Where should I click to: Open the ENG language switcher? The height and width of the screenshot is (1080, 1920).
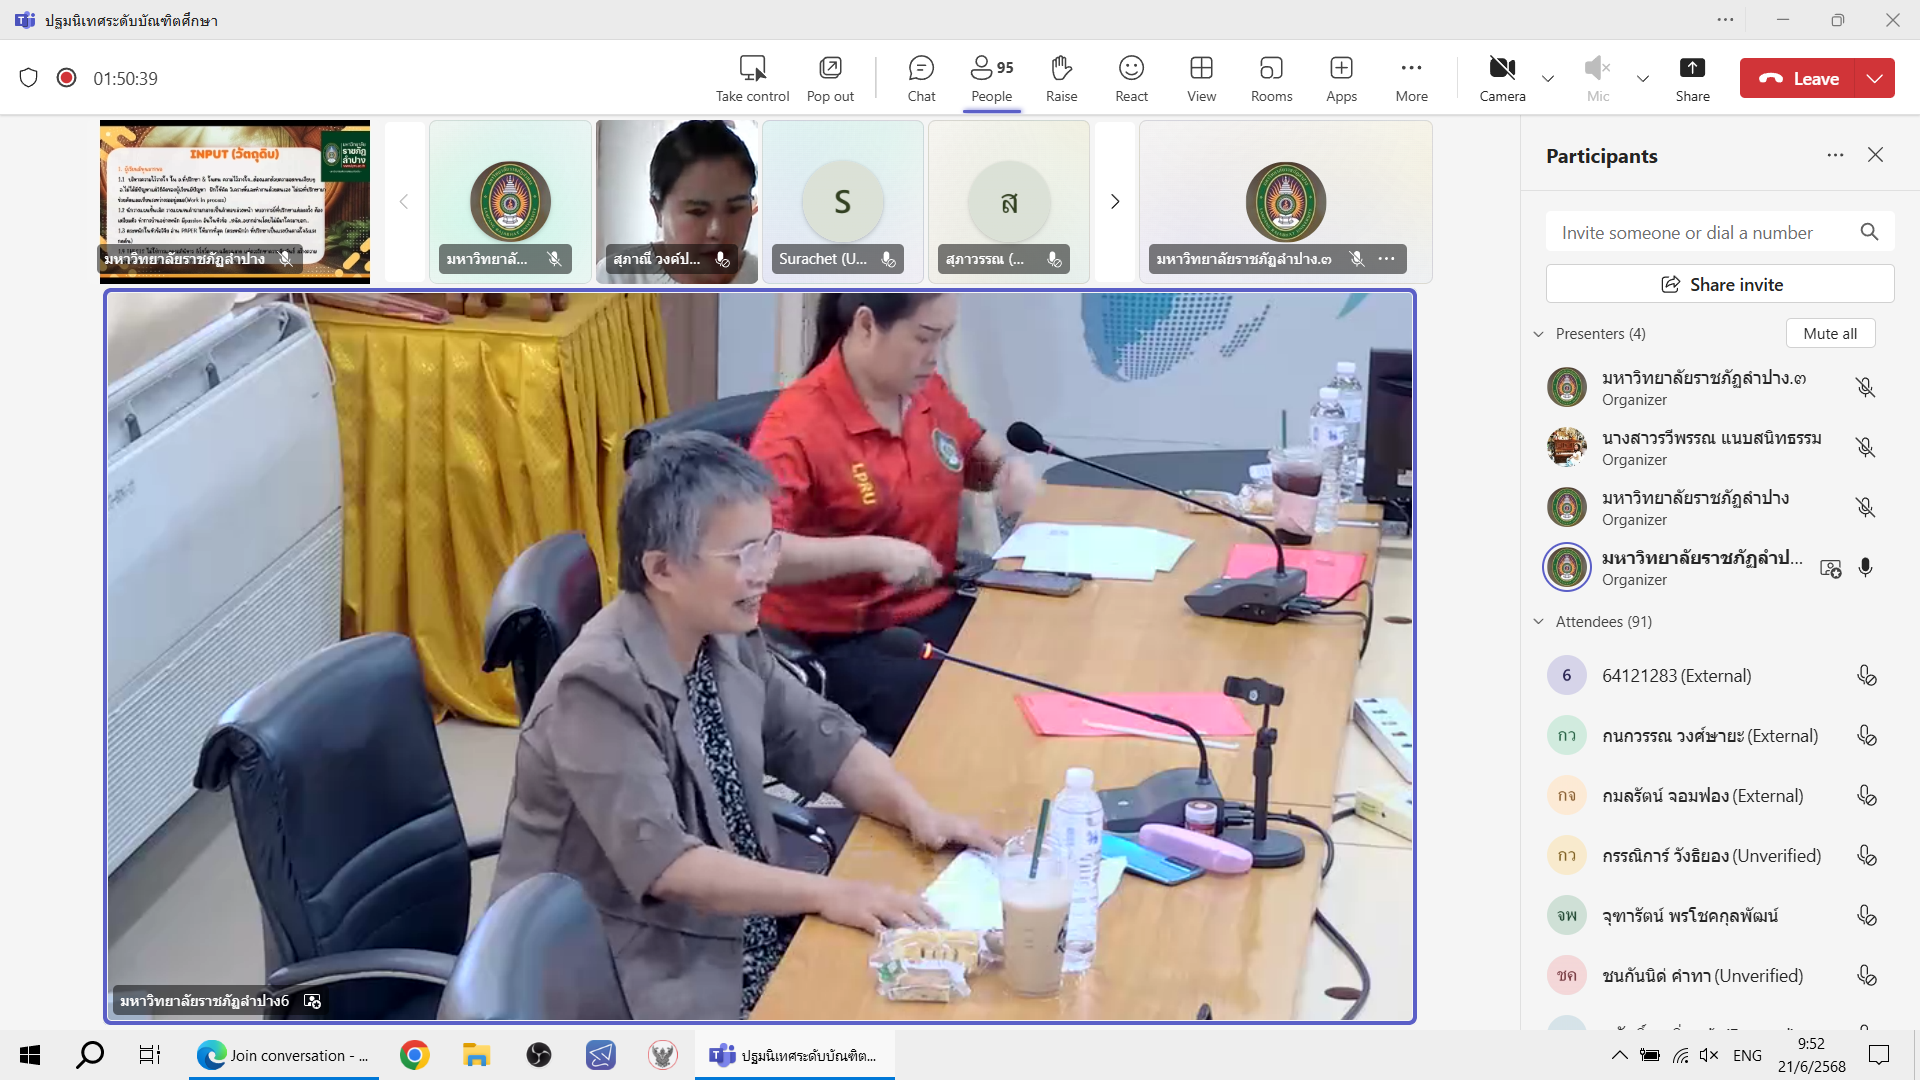1747,1055
